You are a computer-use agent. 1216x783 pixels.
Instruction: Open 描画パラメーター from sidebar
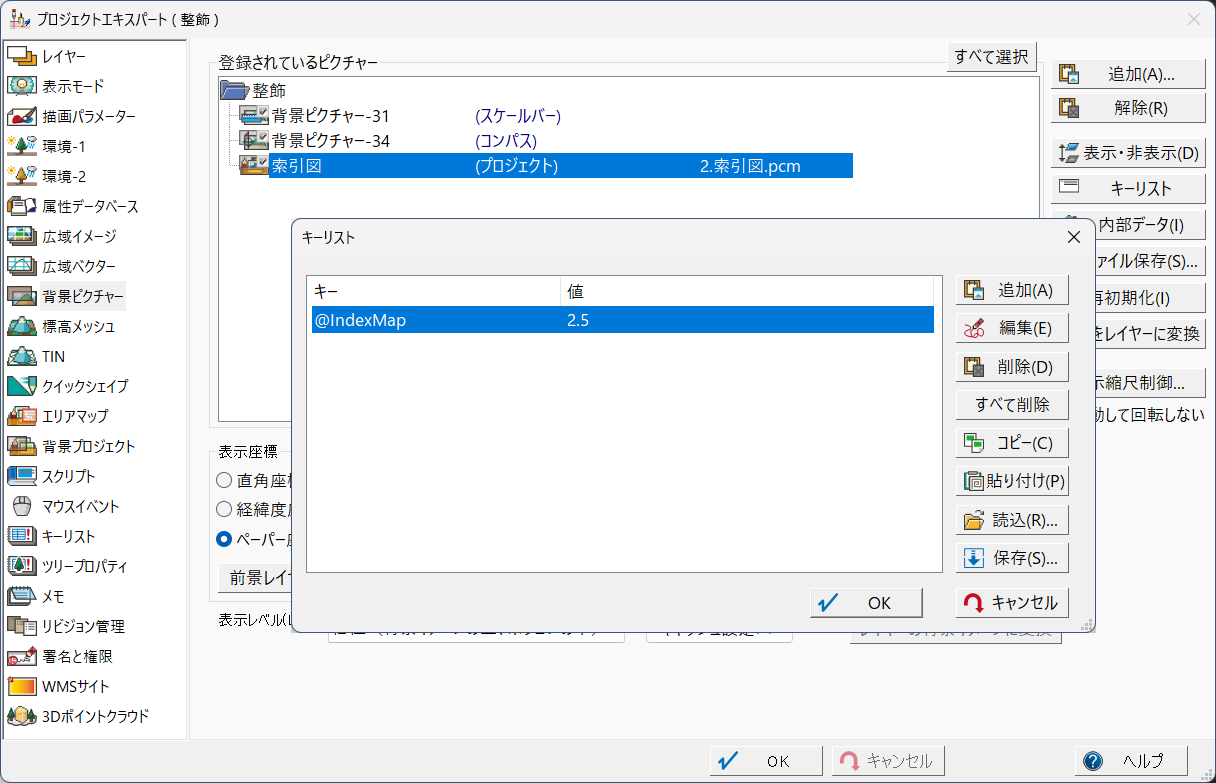pos(22,116)
